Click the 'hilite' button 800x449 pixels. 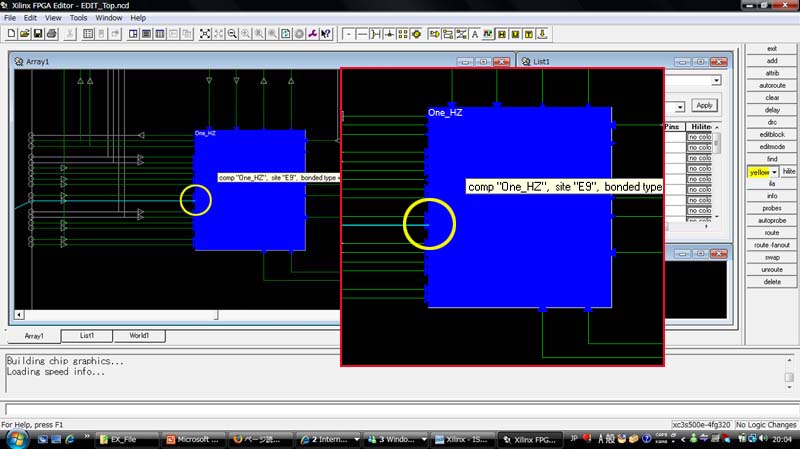pos(788,171)
